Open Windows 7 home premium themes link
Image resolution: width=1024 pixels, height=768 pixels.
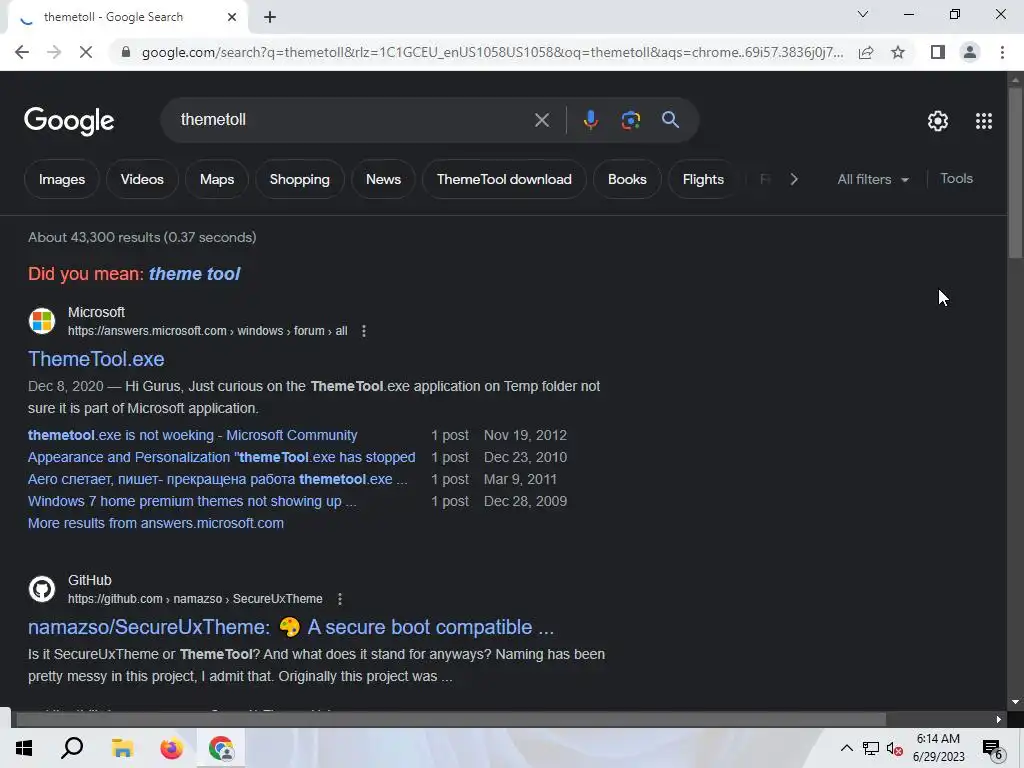click(x=192, y=502)
